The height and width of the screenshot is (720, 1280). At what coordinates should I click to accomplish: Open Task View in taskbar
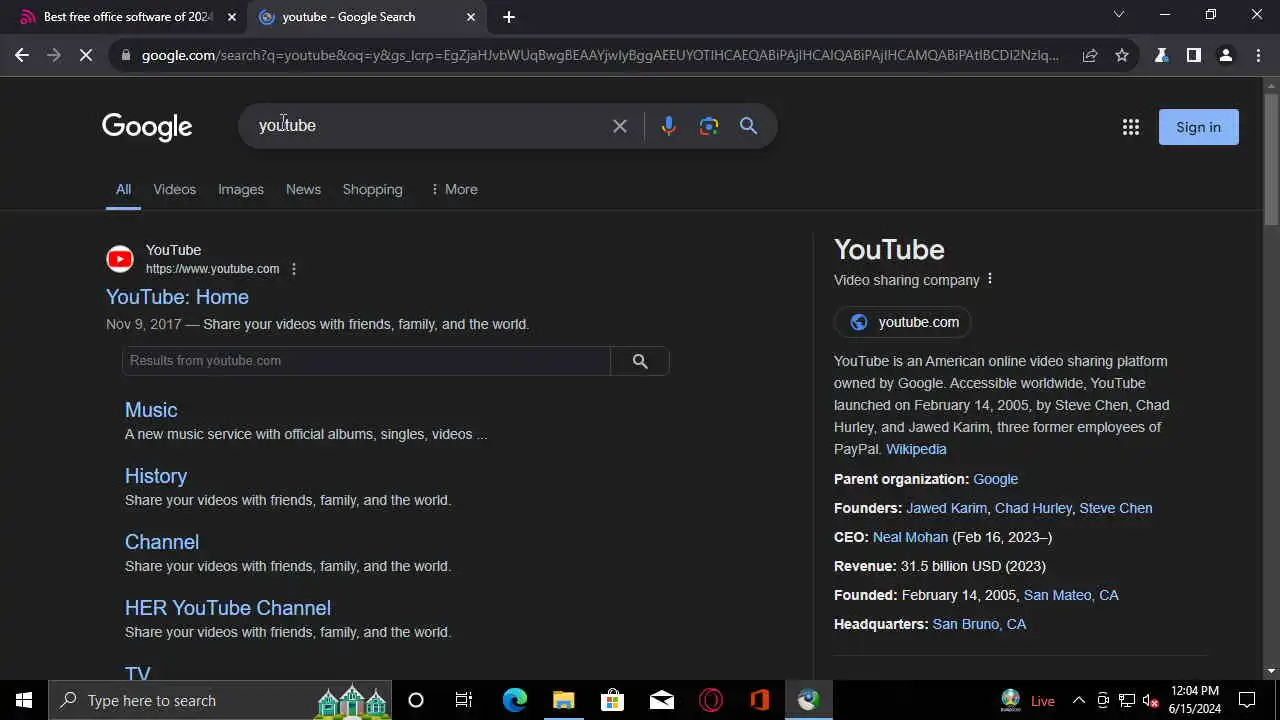[x=464, y=700]
